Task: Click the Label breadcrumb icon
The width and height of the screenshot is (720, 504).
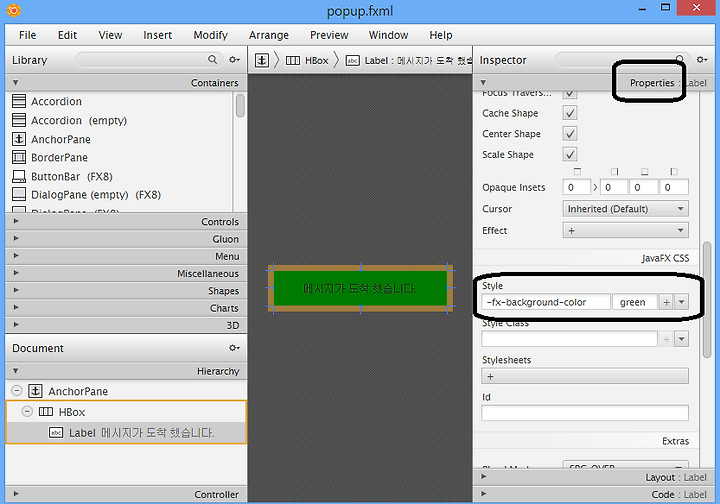Action: coord(353,61)
